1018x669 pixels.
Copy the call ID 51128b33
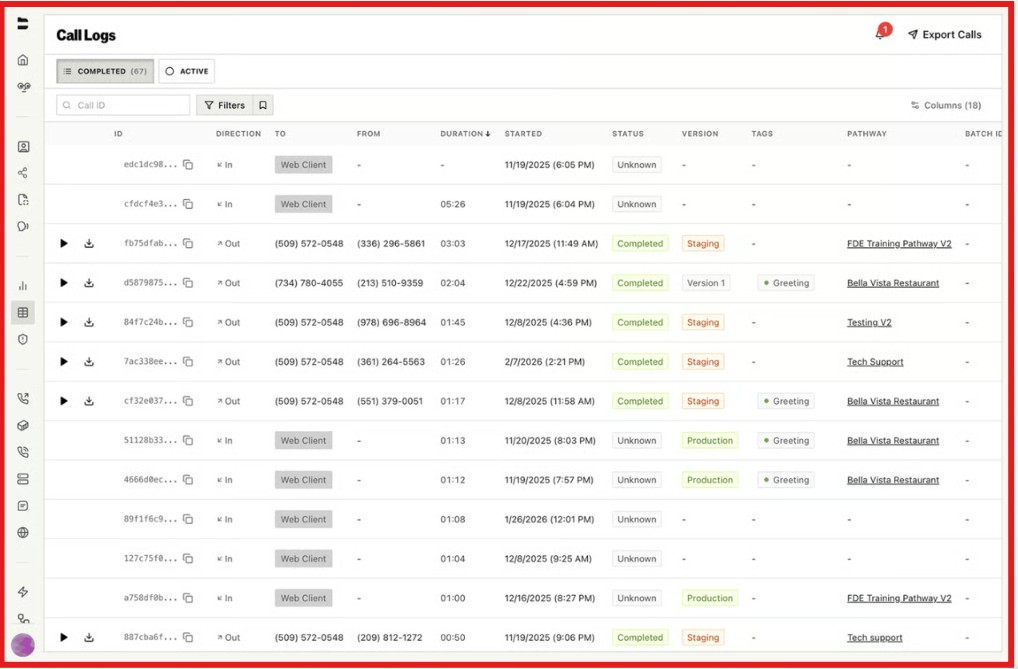[x=188, y=440]
